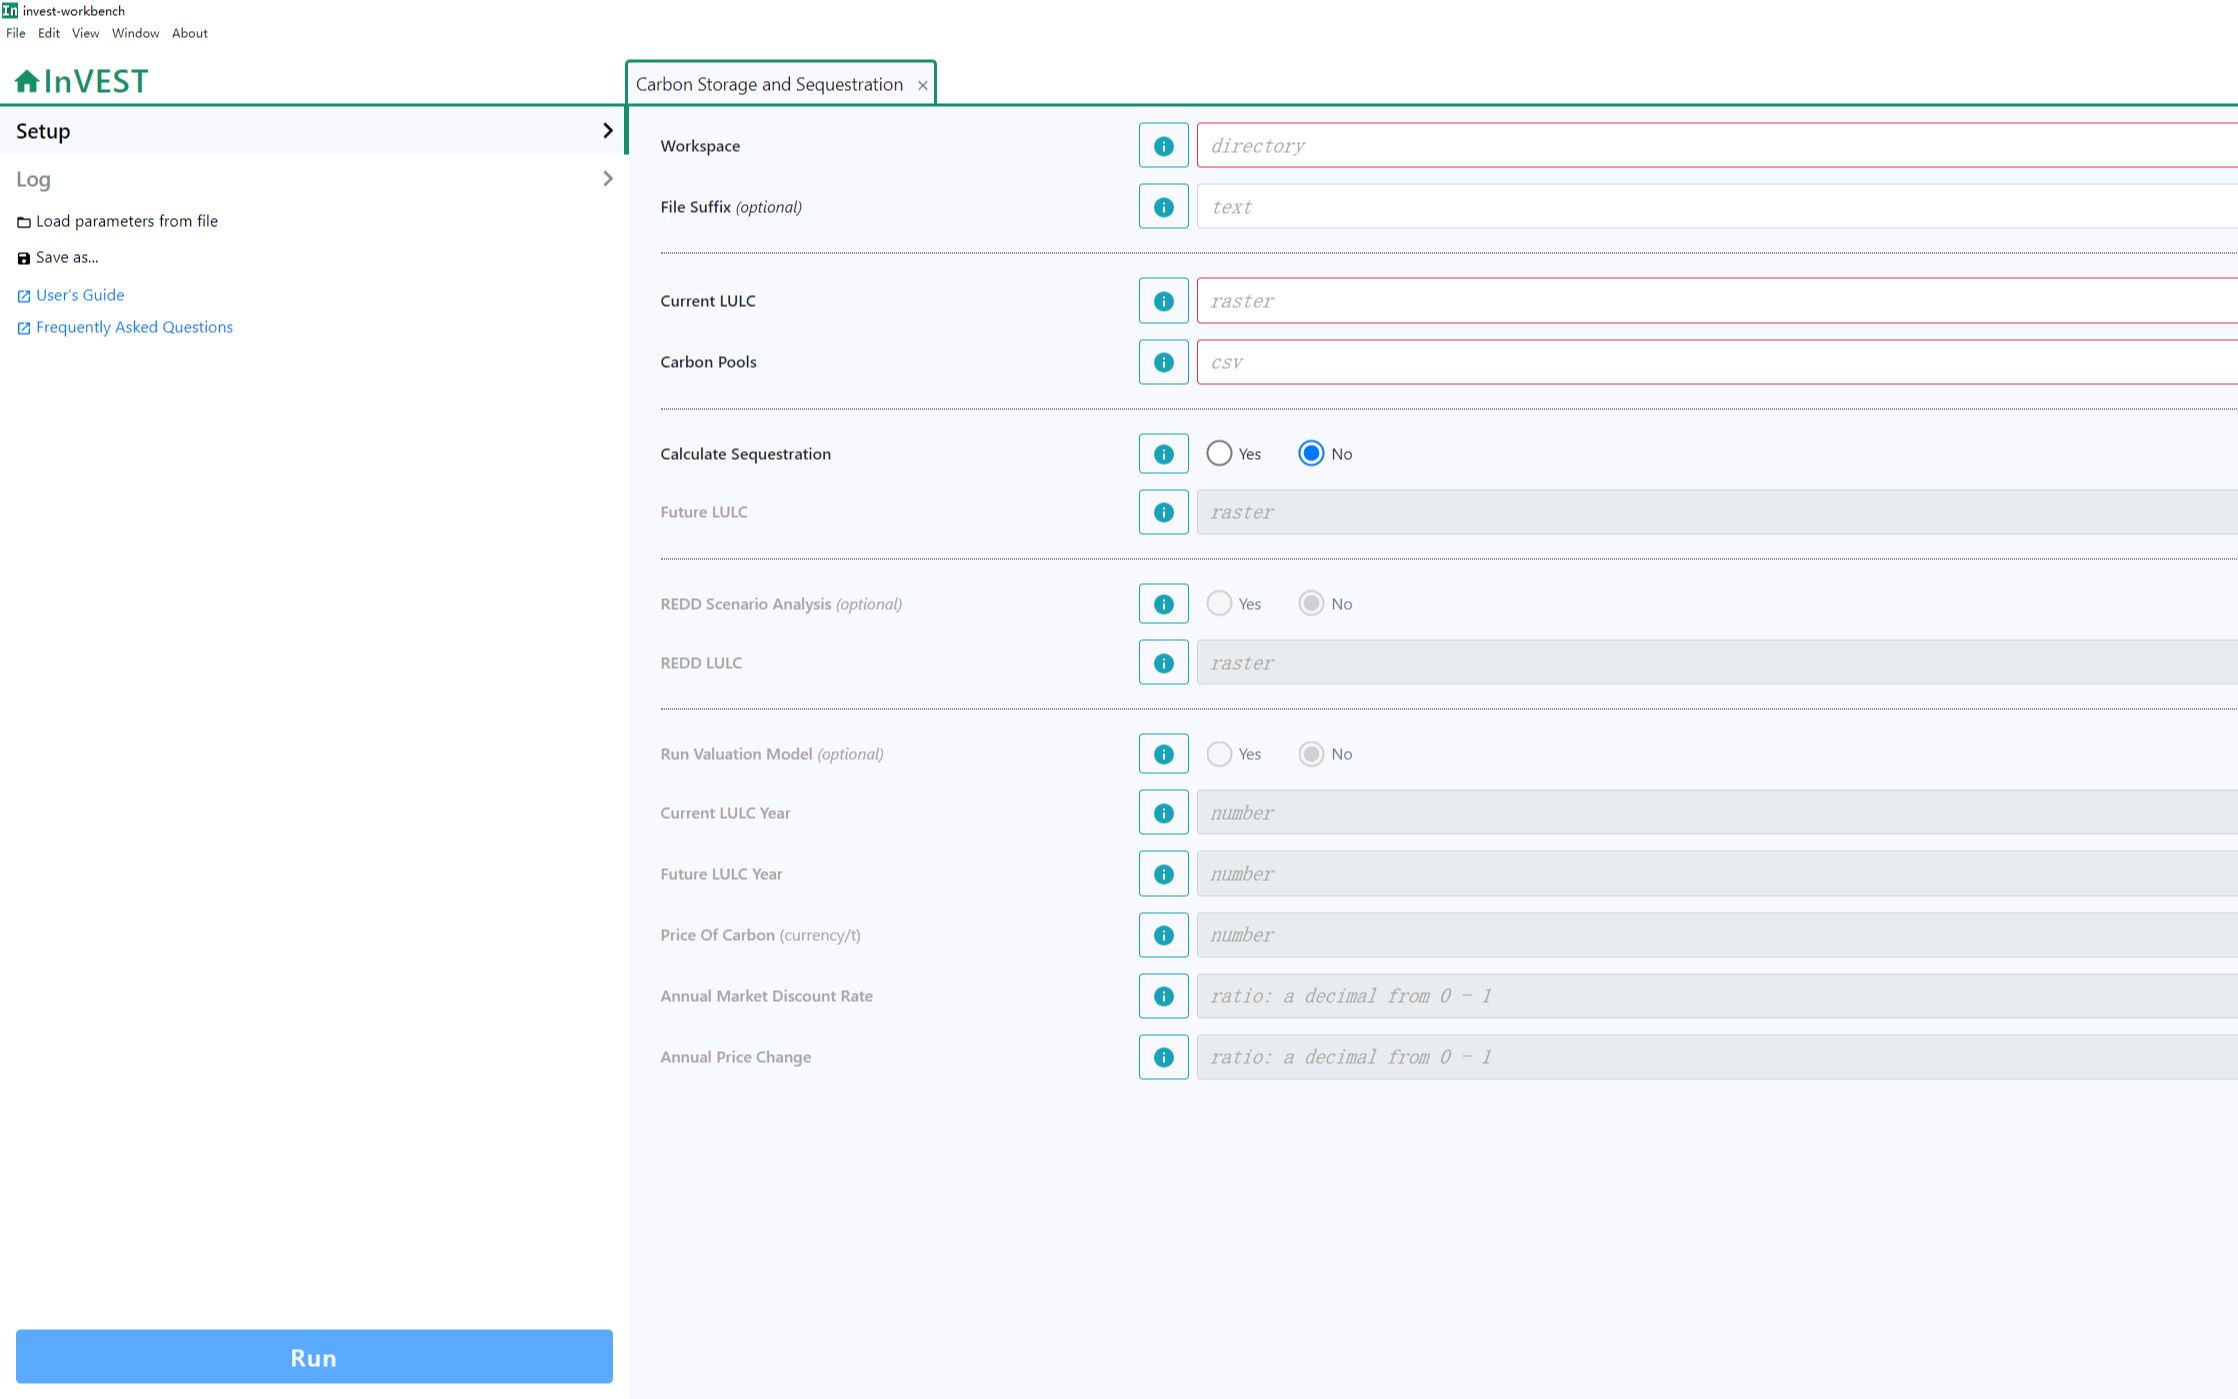2238x1399 pixels.
Task: Open the File menu
Action: click(16, 33)
